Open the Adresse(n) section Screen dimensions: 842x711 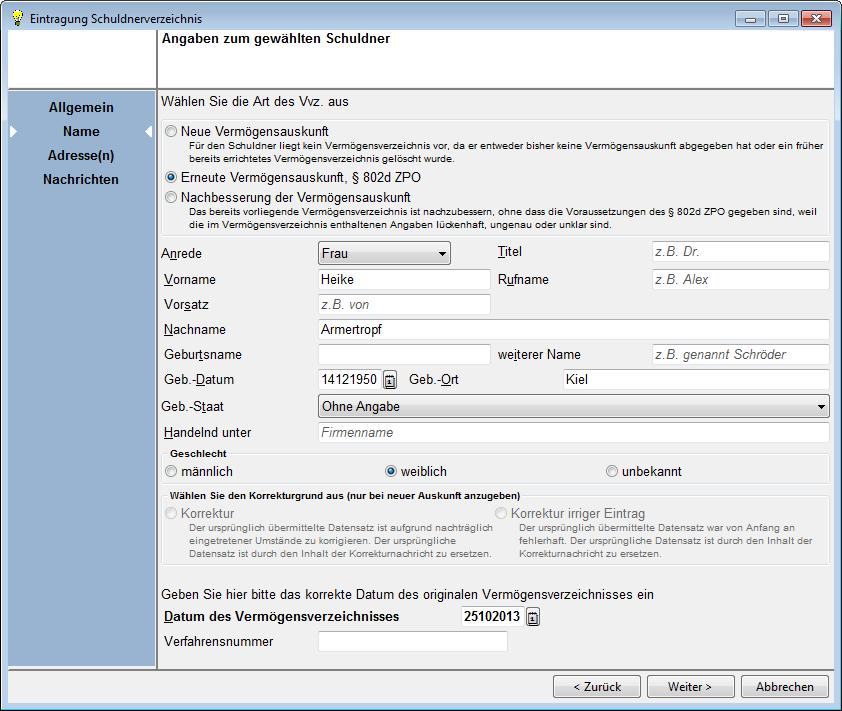pyautogui.click(x=81, y=156)
